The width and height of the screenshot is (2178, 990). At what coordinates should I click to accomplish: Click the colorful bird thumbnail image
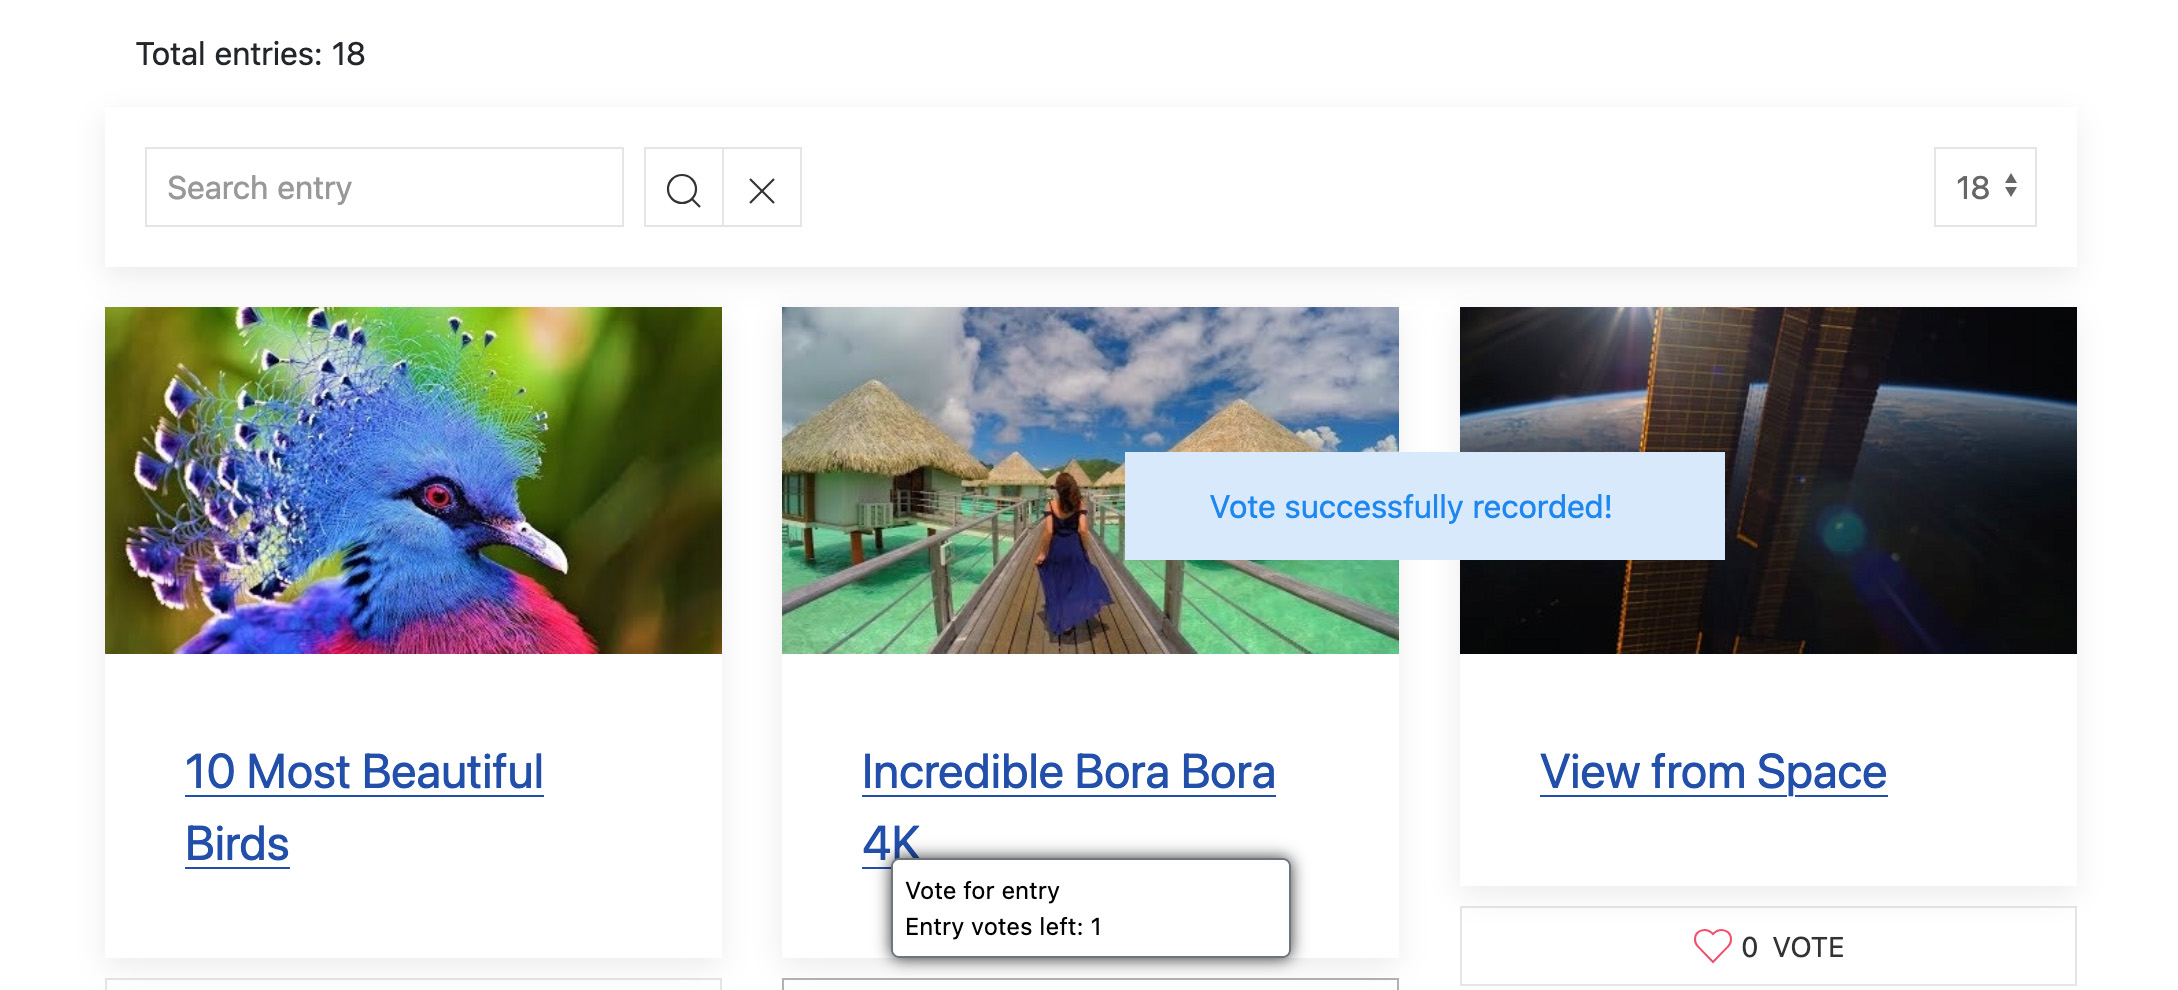pyautogui.click(x=413, y=480)
